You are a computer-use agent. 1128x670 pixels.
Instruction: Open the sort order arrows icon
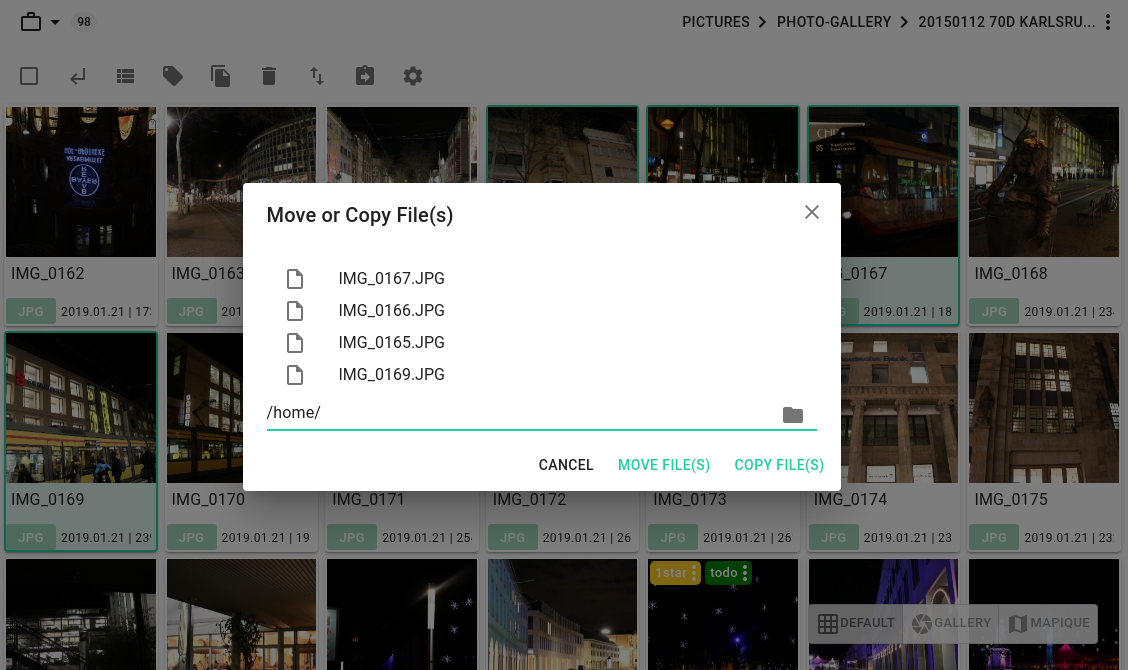click(x=317, y=76)
